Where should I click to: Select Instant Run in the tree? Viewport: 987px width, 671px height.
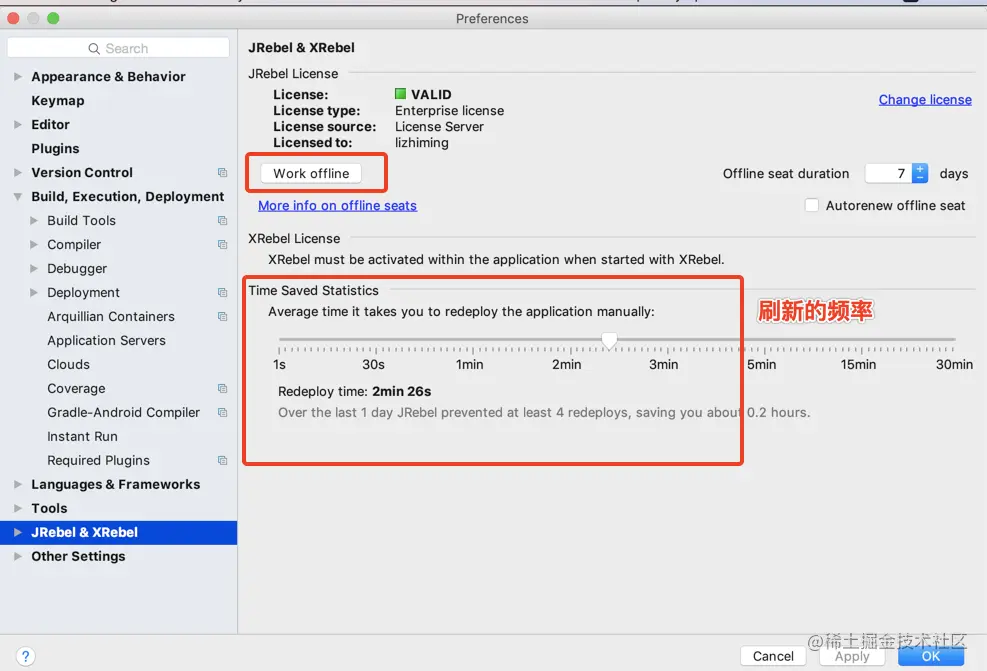[x=82, y=436]
